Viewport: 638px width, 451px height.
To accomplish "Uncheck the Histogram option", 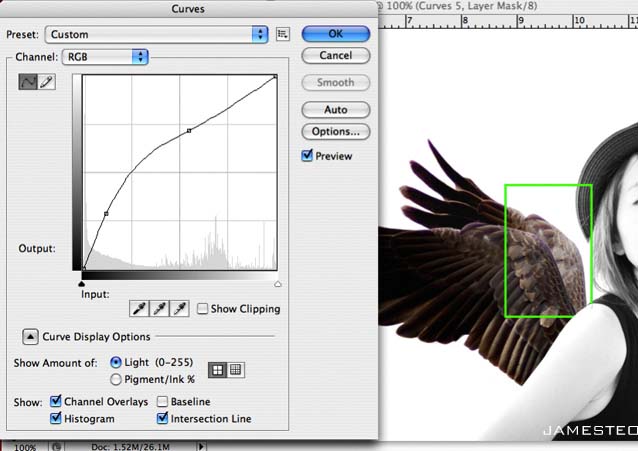I will point(56,418).
